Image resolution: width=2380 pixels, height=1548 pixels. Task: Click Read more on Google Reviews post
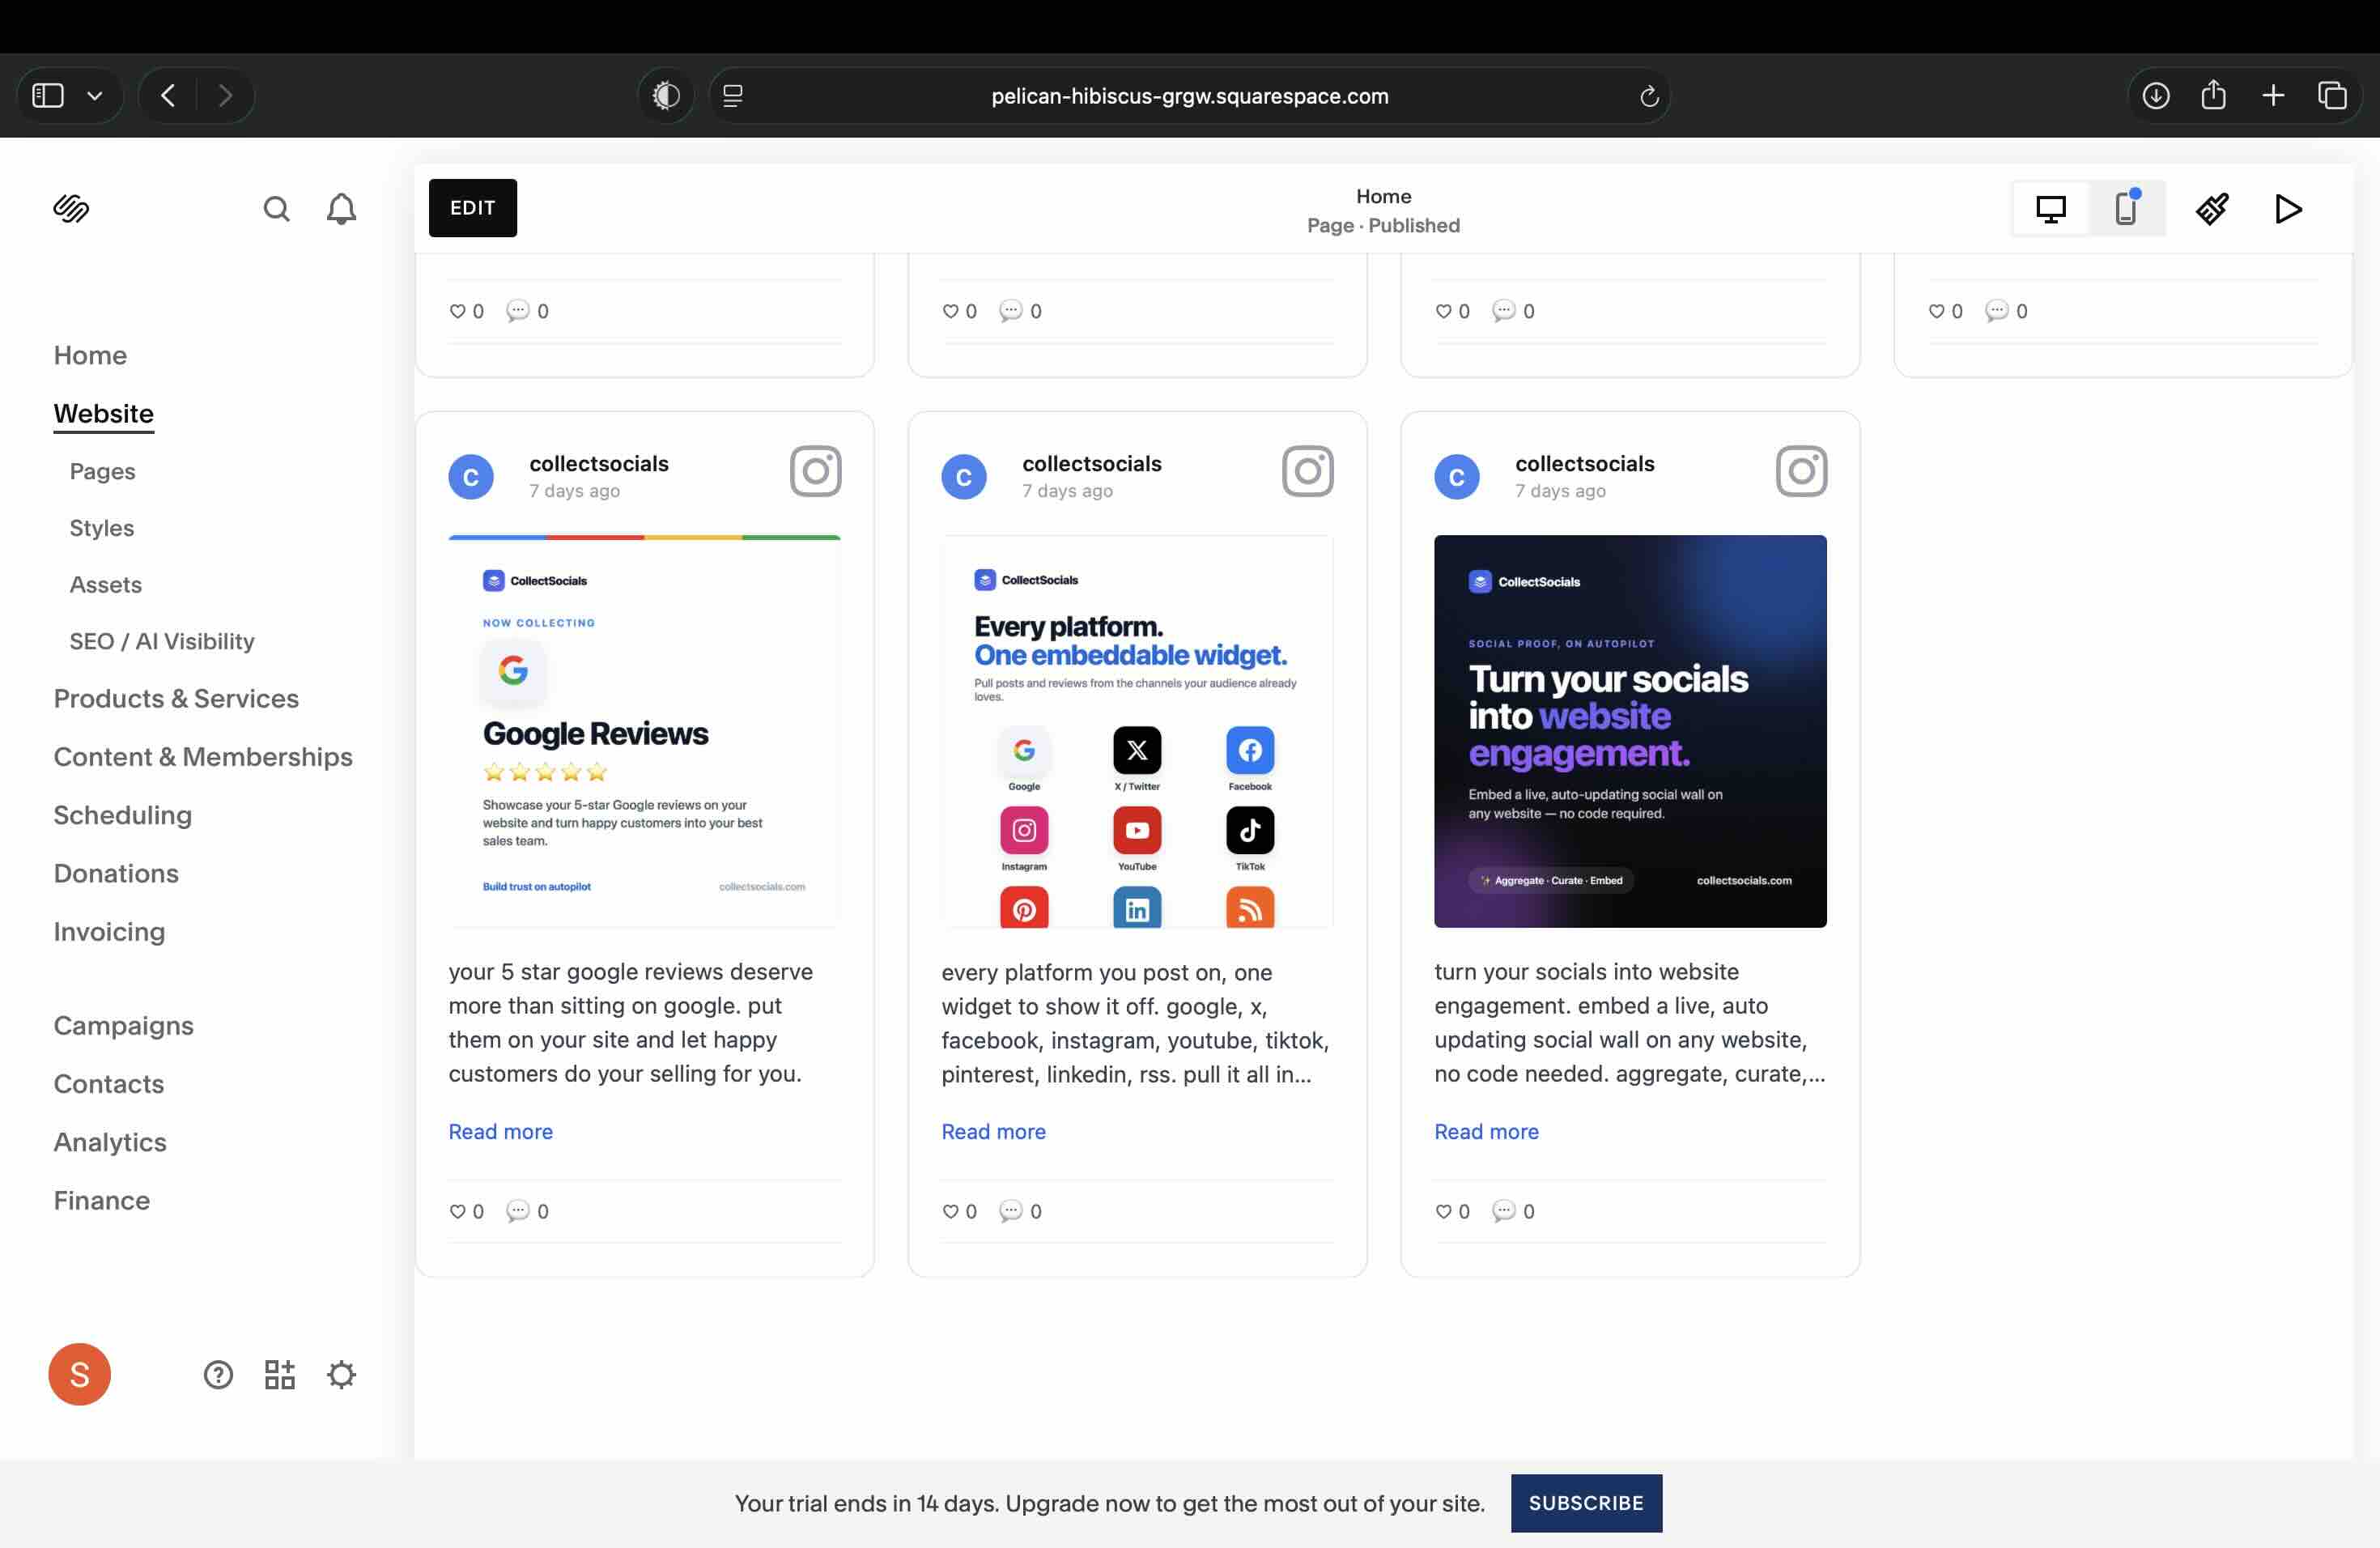click(500, 1131)
